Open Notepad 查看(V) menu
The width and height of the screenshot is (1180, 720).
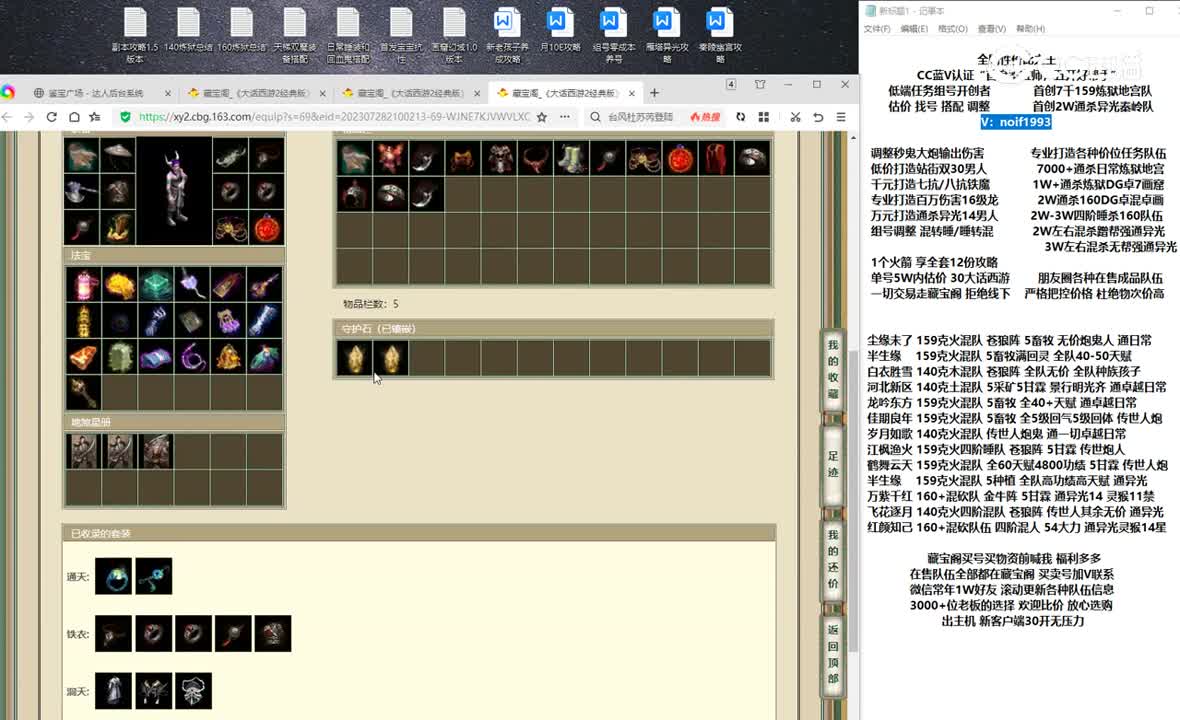991,29
